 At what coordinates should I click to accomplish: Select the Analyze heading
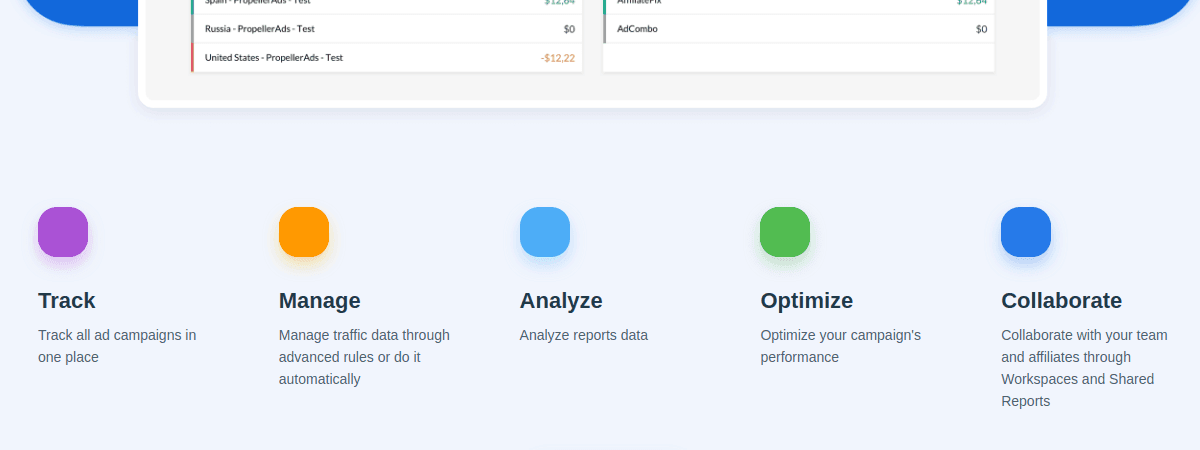561,301
